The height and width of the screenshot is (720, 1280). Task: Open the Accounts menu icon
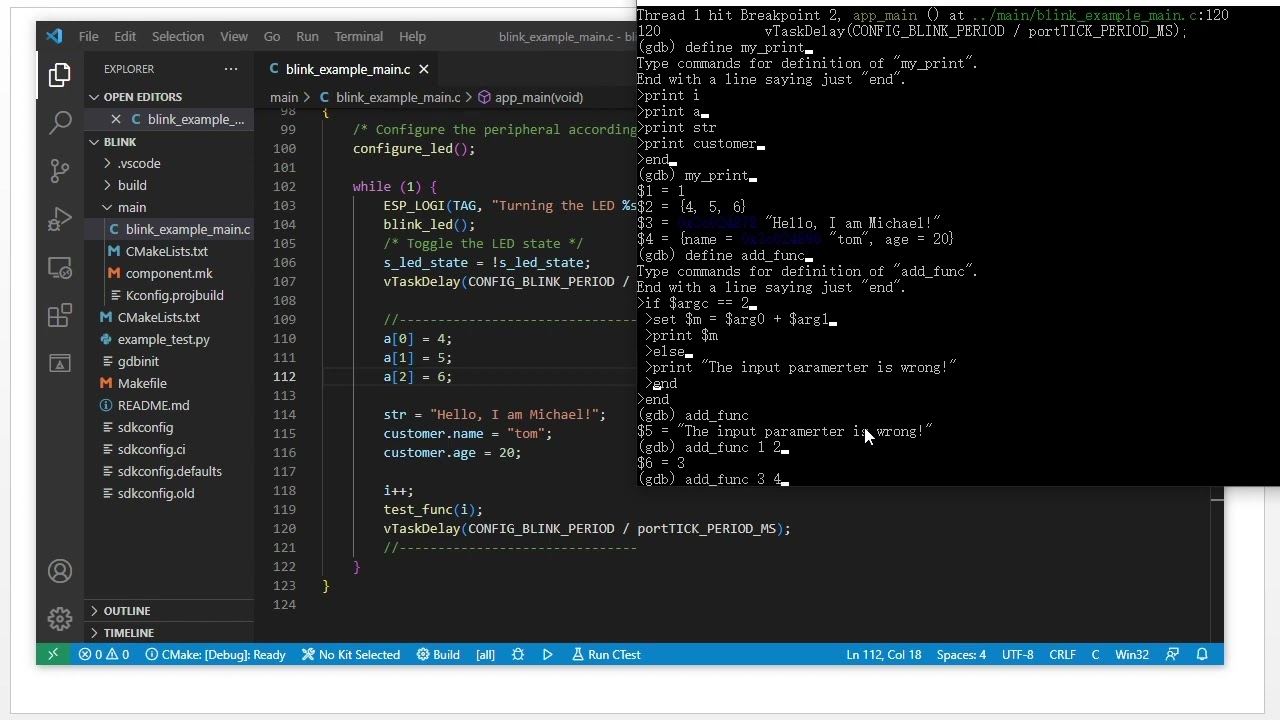[60, 571]
